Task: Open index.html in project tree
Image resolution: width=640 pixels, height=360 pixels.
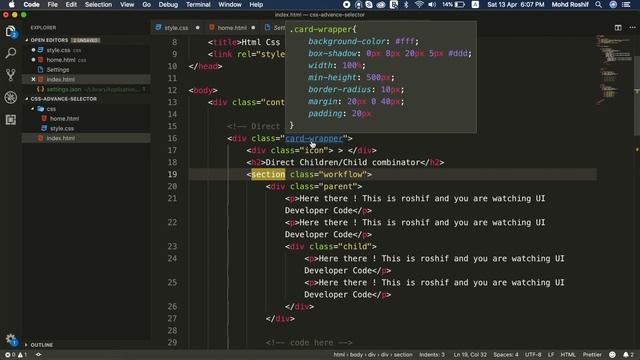Action: pos(60,138)
